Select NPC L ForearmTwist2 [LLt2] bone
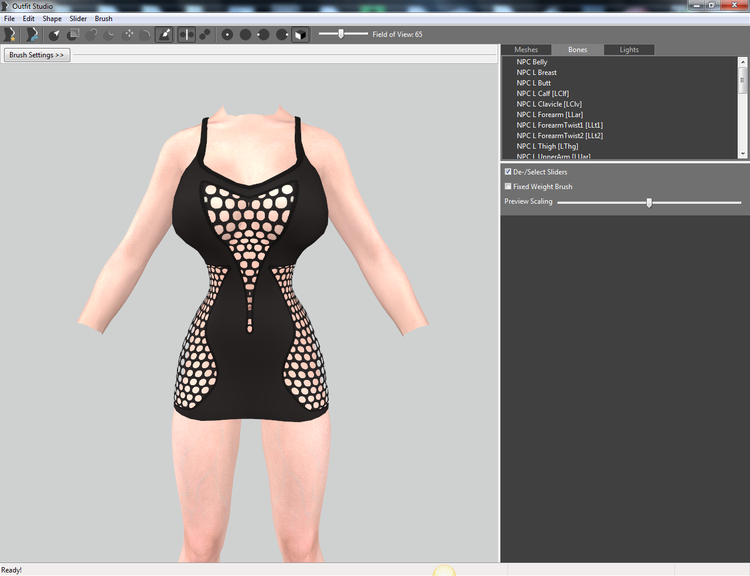Viewport: 750px width, 576px height. pyautogui.click(x=560, y=135)
